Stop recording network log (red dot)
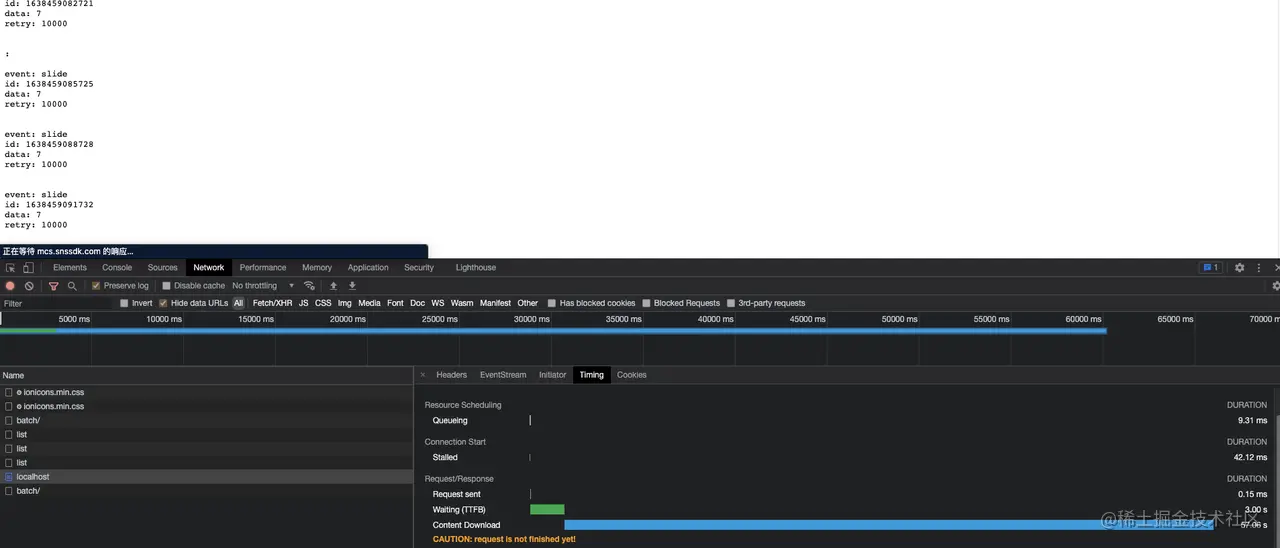Image resolution: width=1280 pixels, height=548 pixels. click(11, 286)
